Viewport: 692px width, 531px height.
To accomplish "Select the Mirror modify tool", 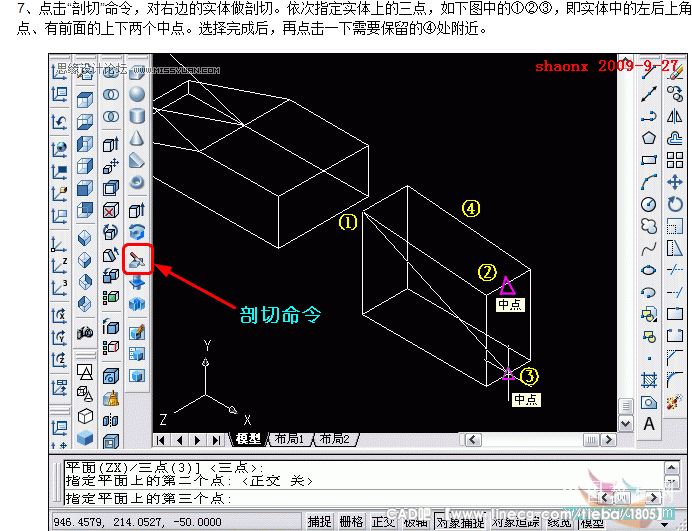I will pyautogui.click(x=675, y=116).
